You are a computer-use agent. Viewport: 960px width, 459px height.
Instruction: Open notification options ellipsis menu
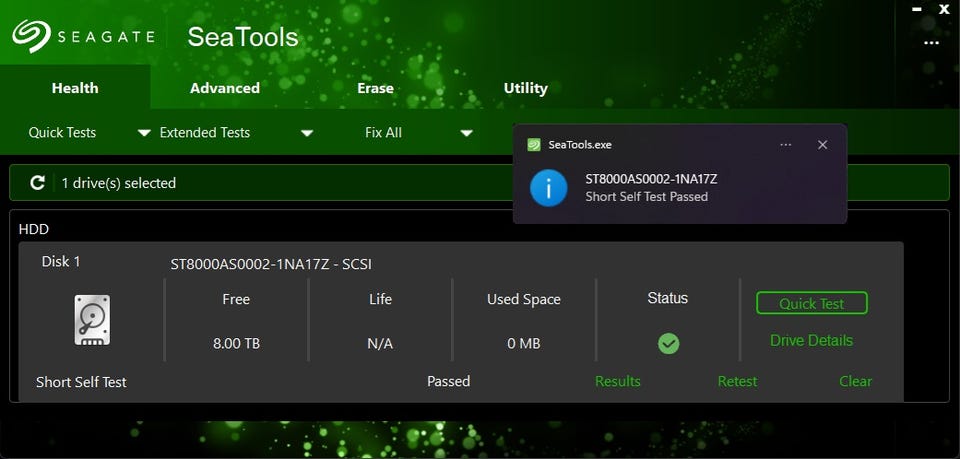[x=786, y=144]
